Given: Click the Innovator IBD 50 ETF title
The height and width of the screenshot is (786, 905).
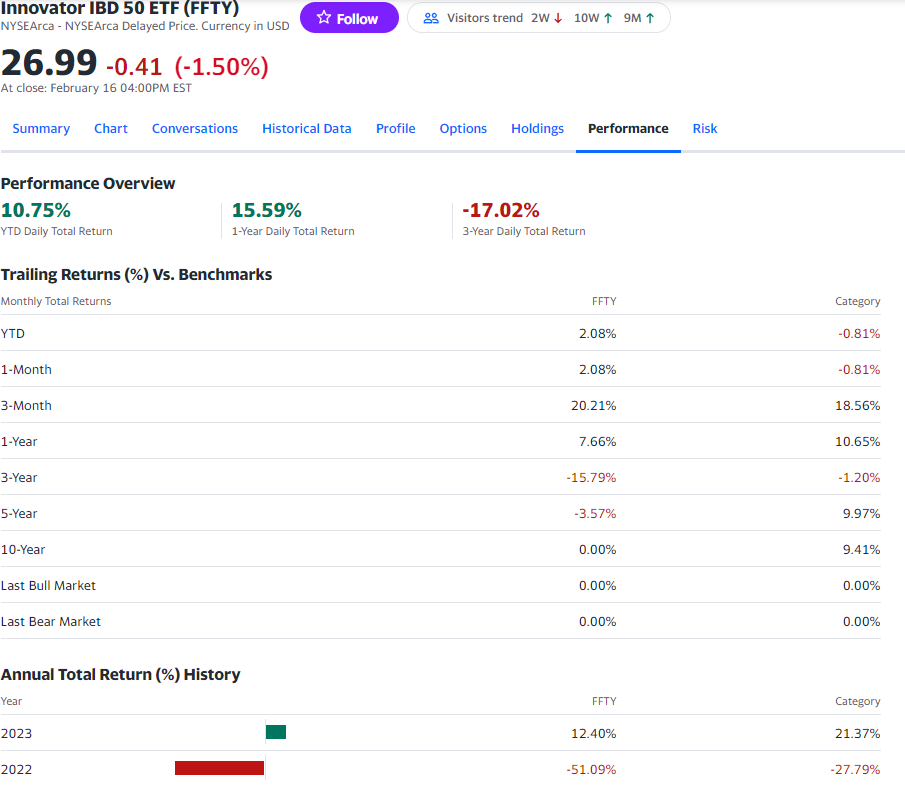Looking at the screenshot, I should [x=119, y=8].
